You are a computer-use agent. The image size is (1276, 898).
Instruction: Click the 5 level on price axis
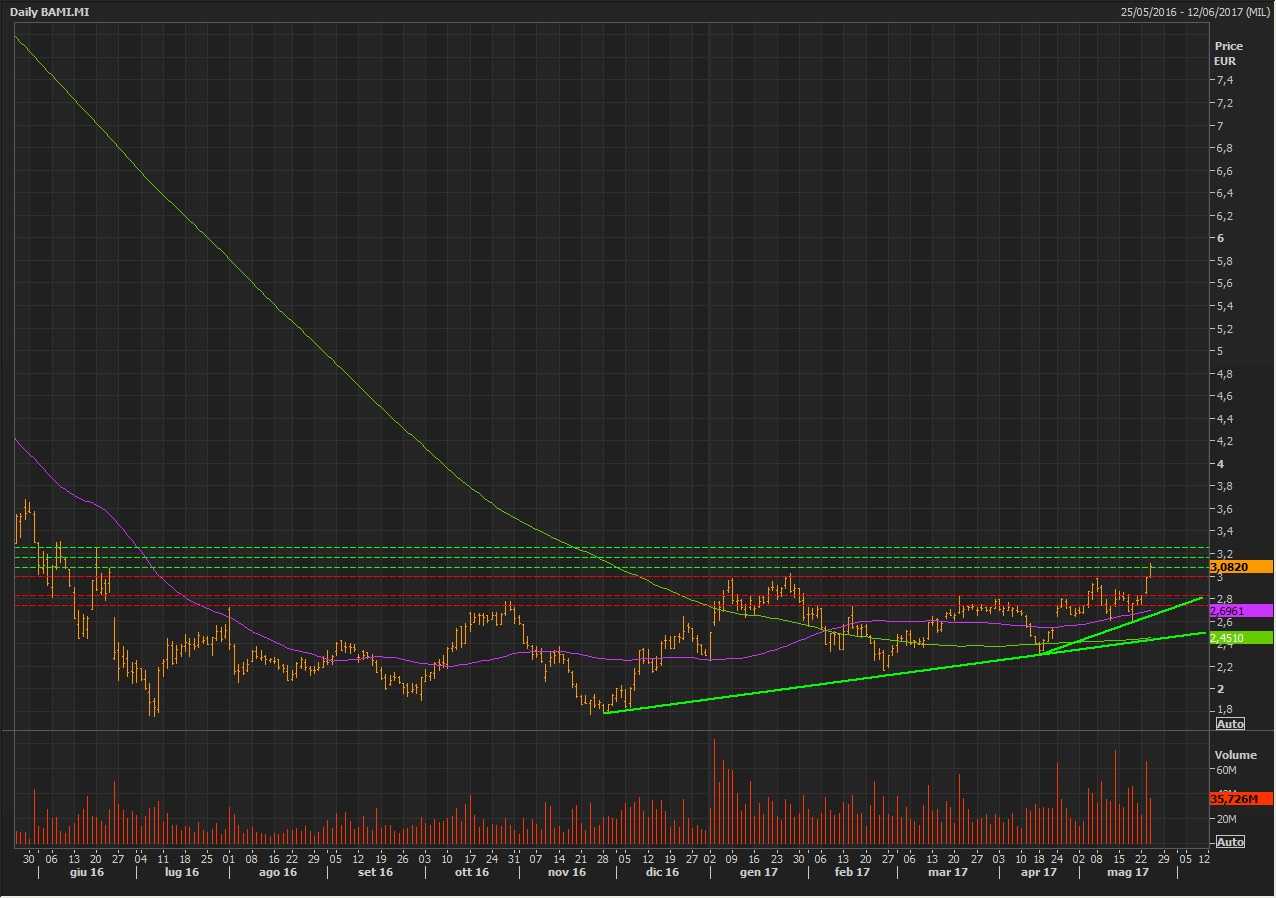pyautogui.click(x=1219, y=351)
